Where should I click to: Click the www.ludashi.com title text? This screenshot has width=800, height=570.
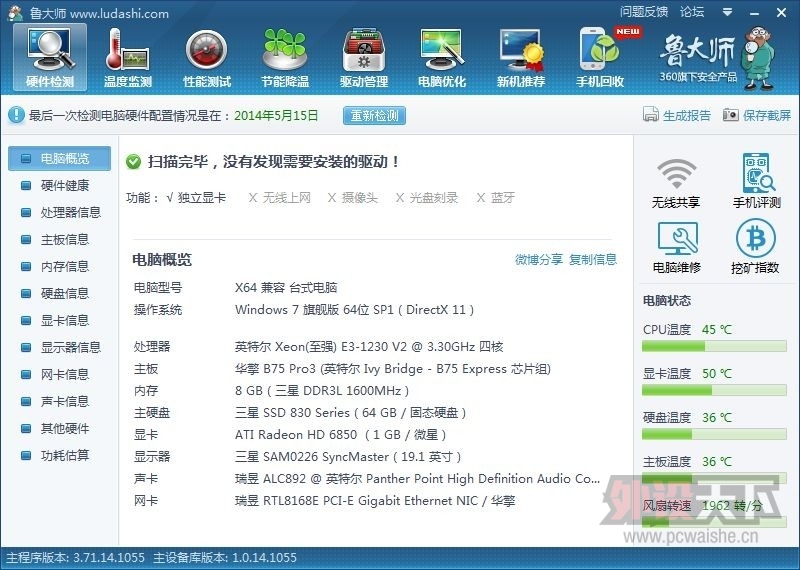point(119,13)
